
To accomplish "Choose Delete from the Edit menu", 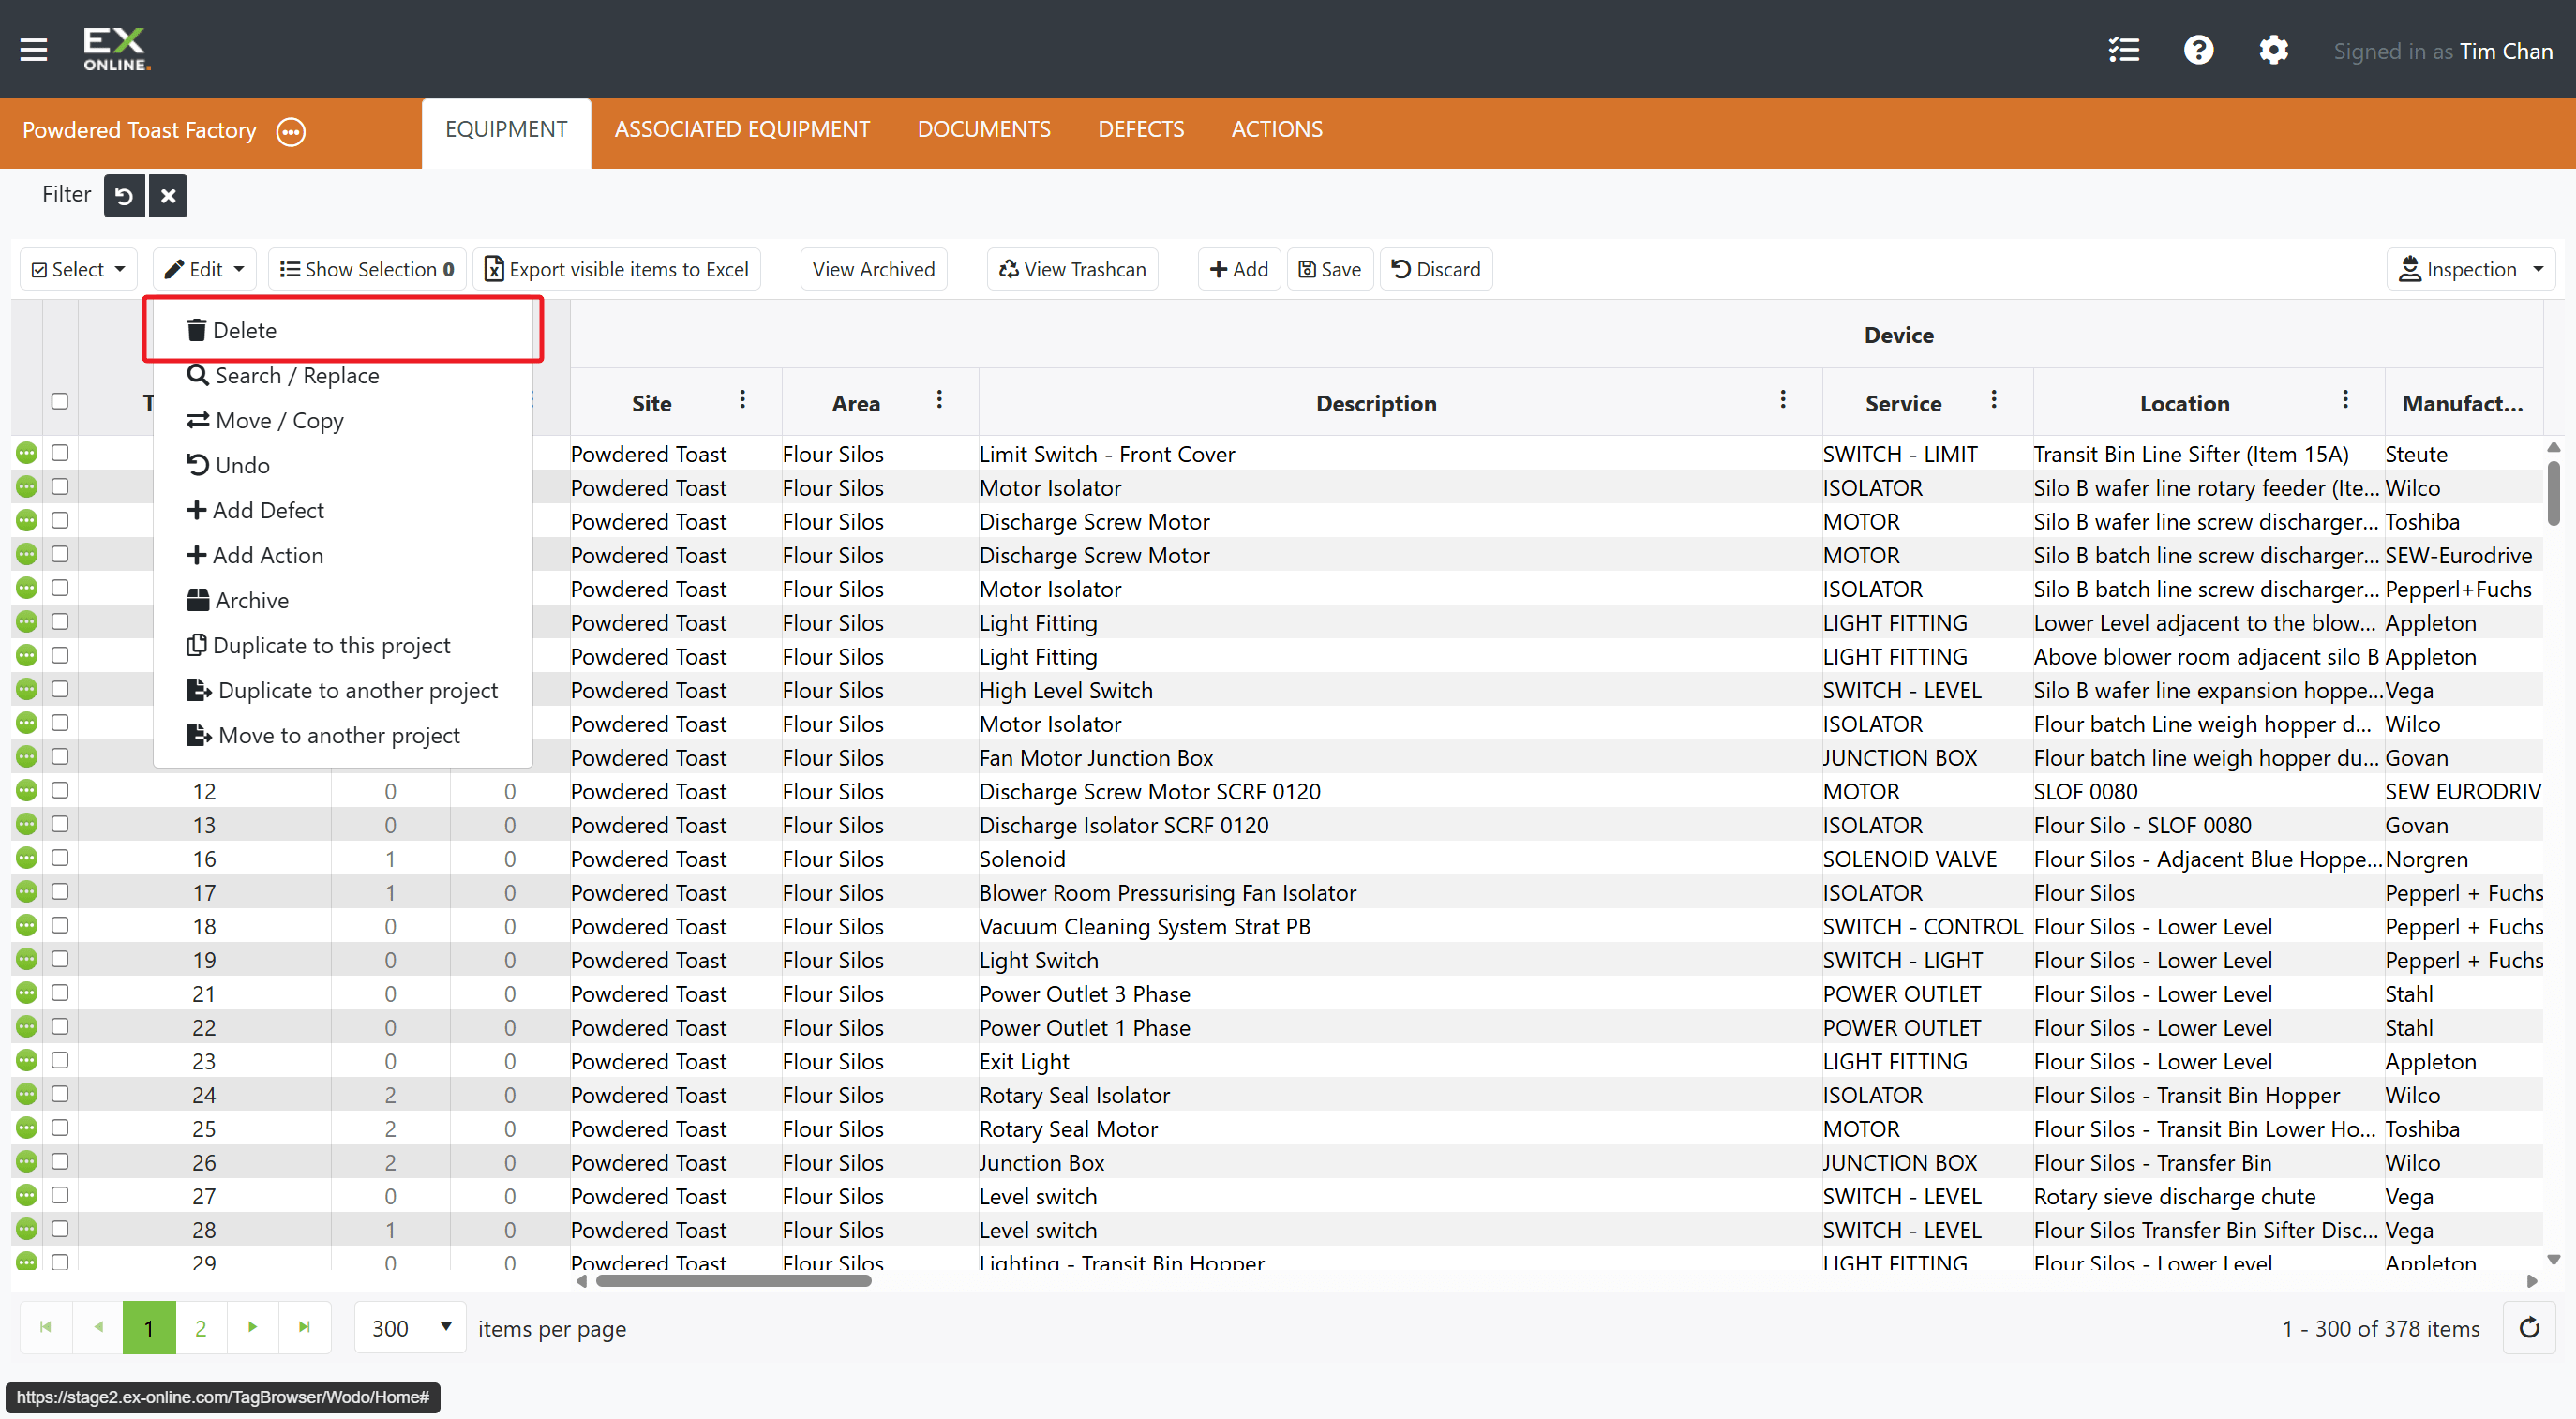I will click(343, 330).
